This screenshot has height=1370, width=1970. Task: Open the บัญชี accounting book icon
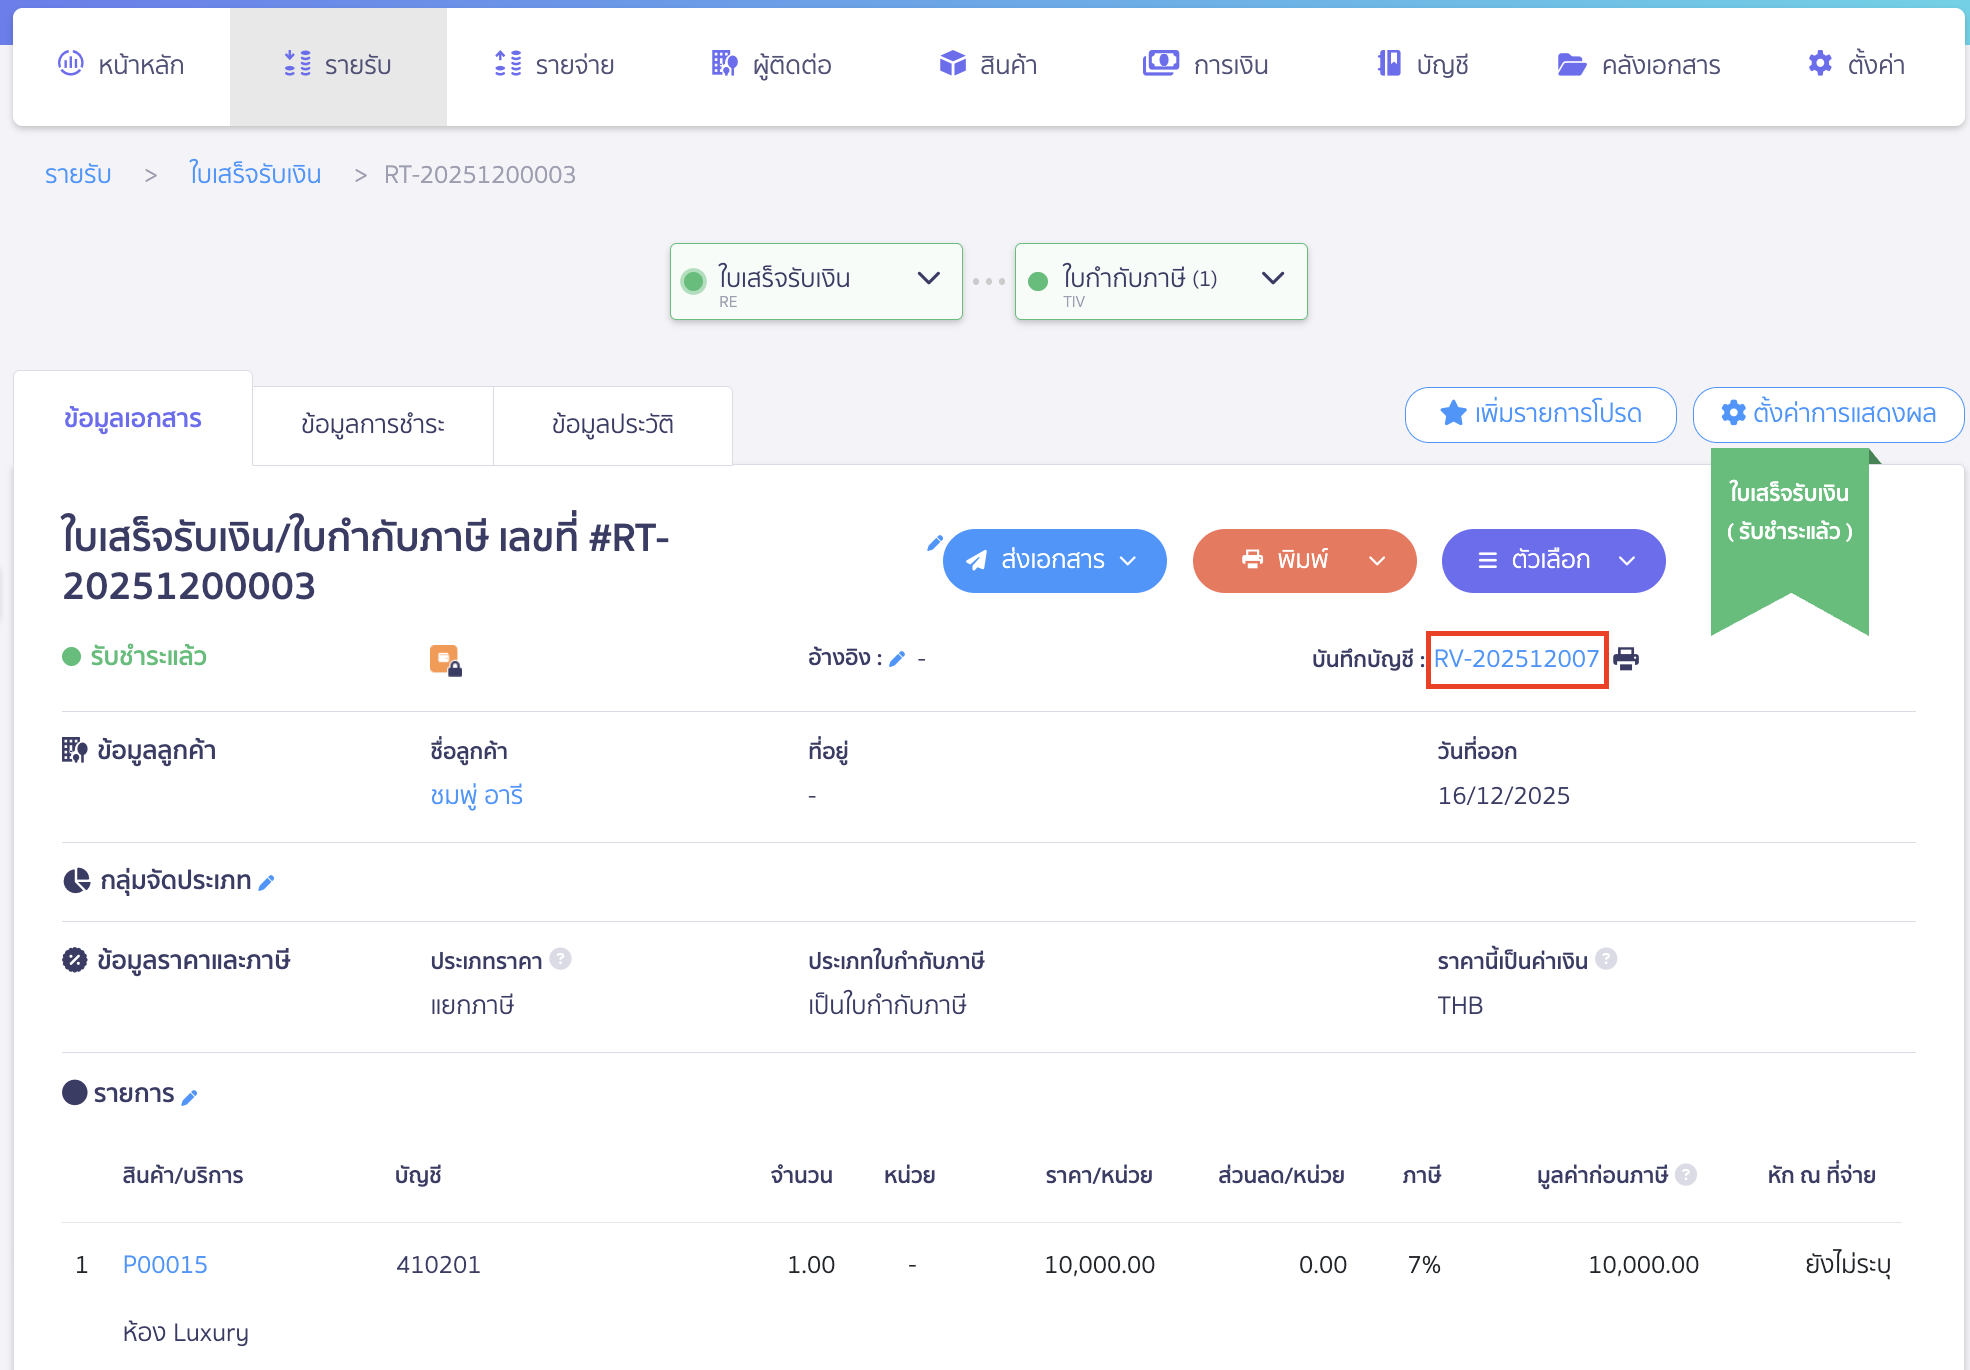coord(1388,63)
